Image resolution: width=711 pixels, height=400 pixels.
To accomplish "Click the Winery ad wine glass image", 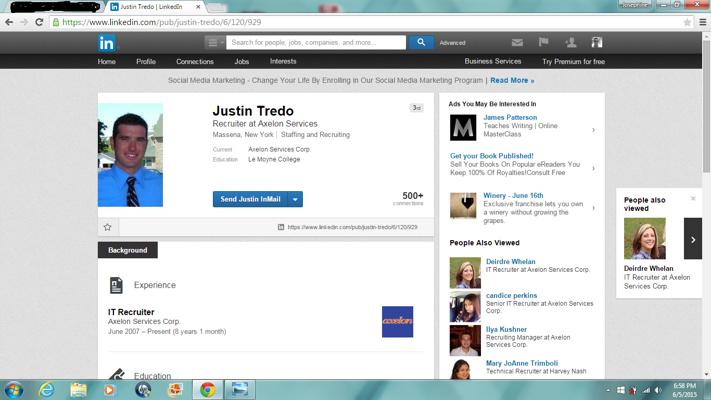I will pyautogui.click(x=463, y=205).
